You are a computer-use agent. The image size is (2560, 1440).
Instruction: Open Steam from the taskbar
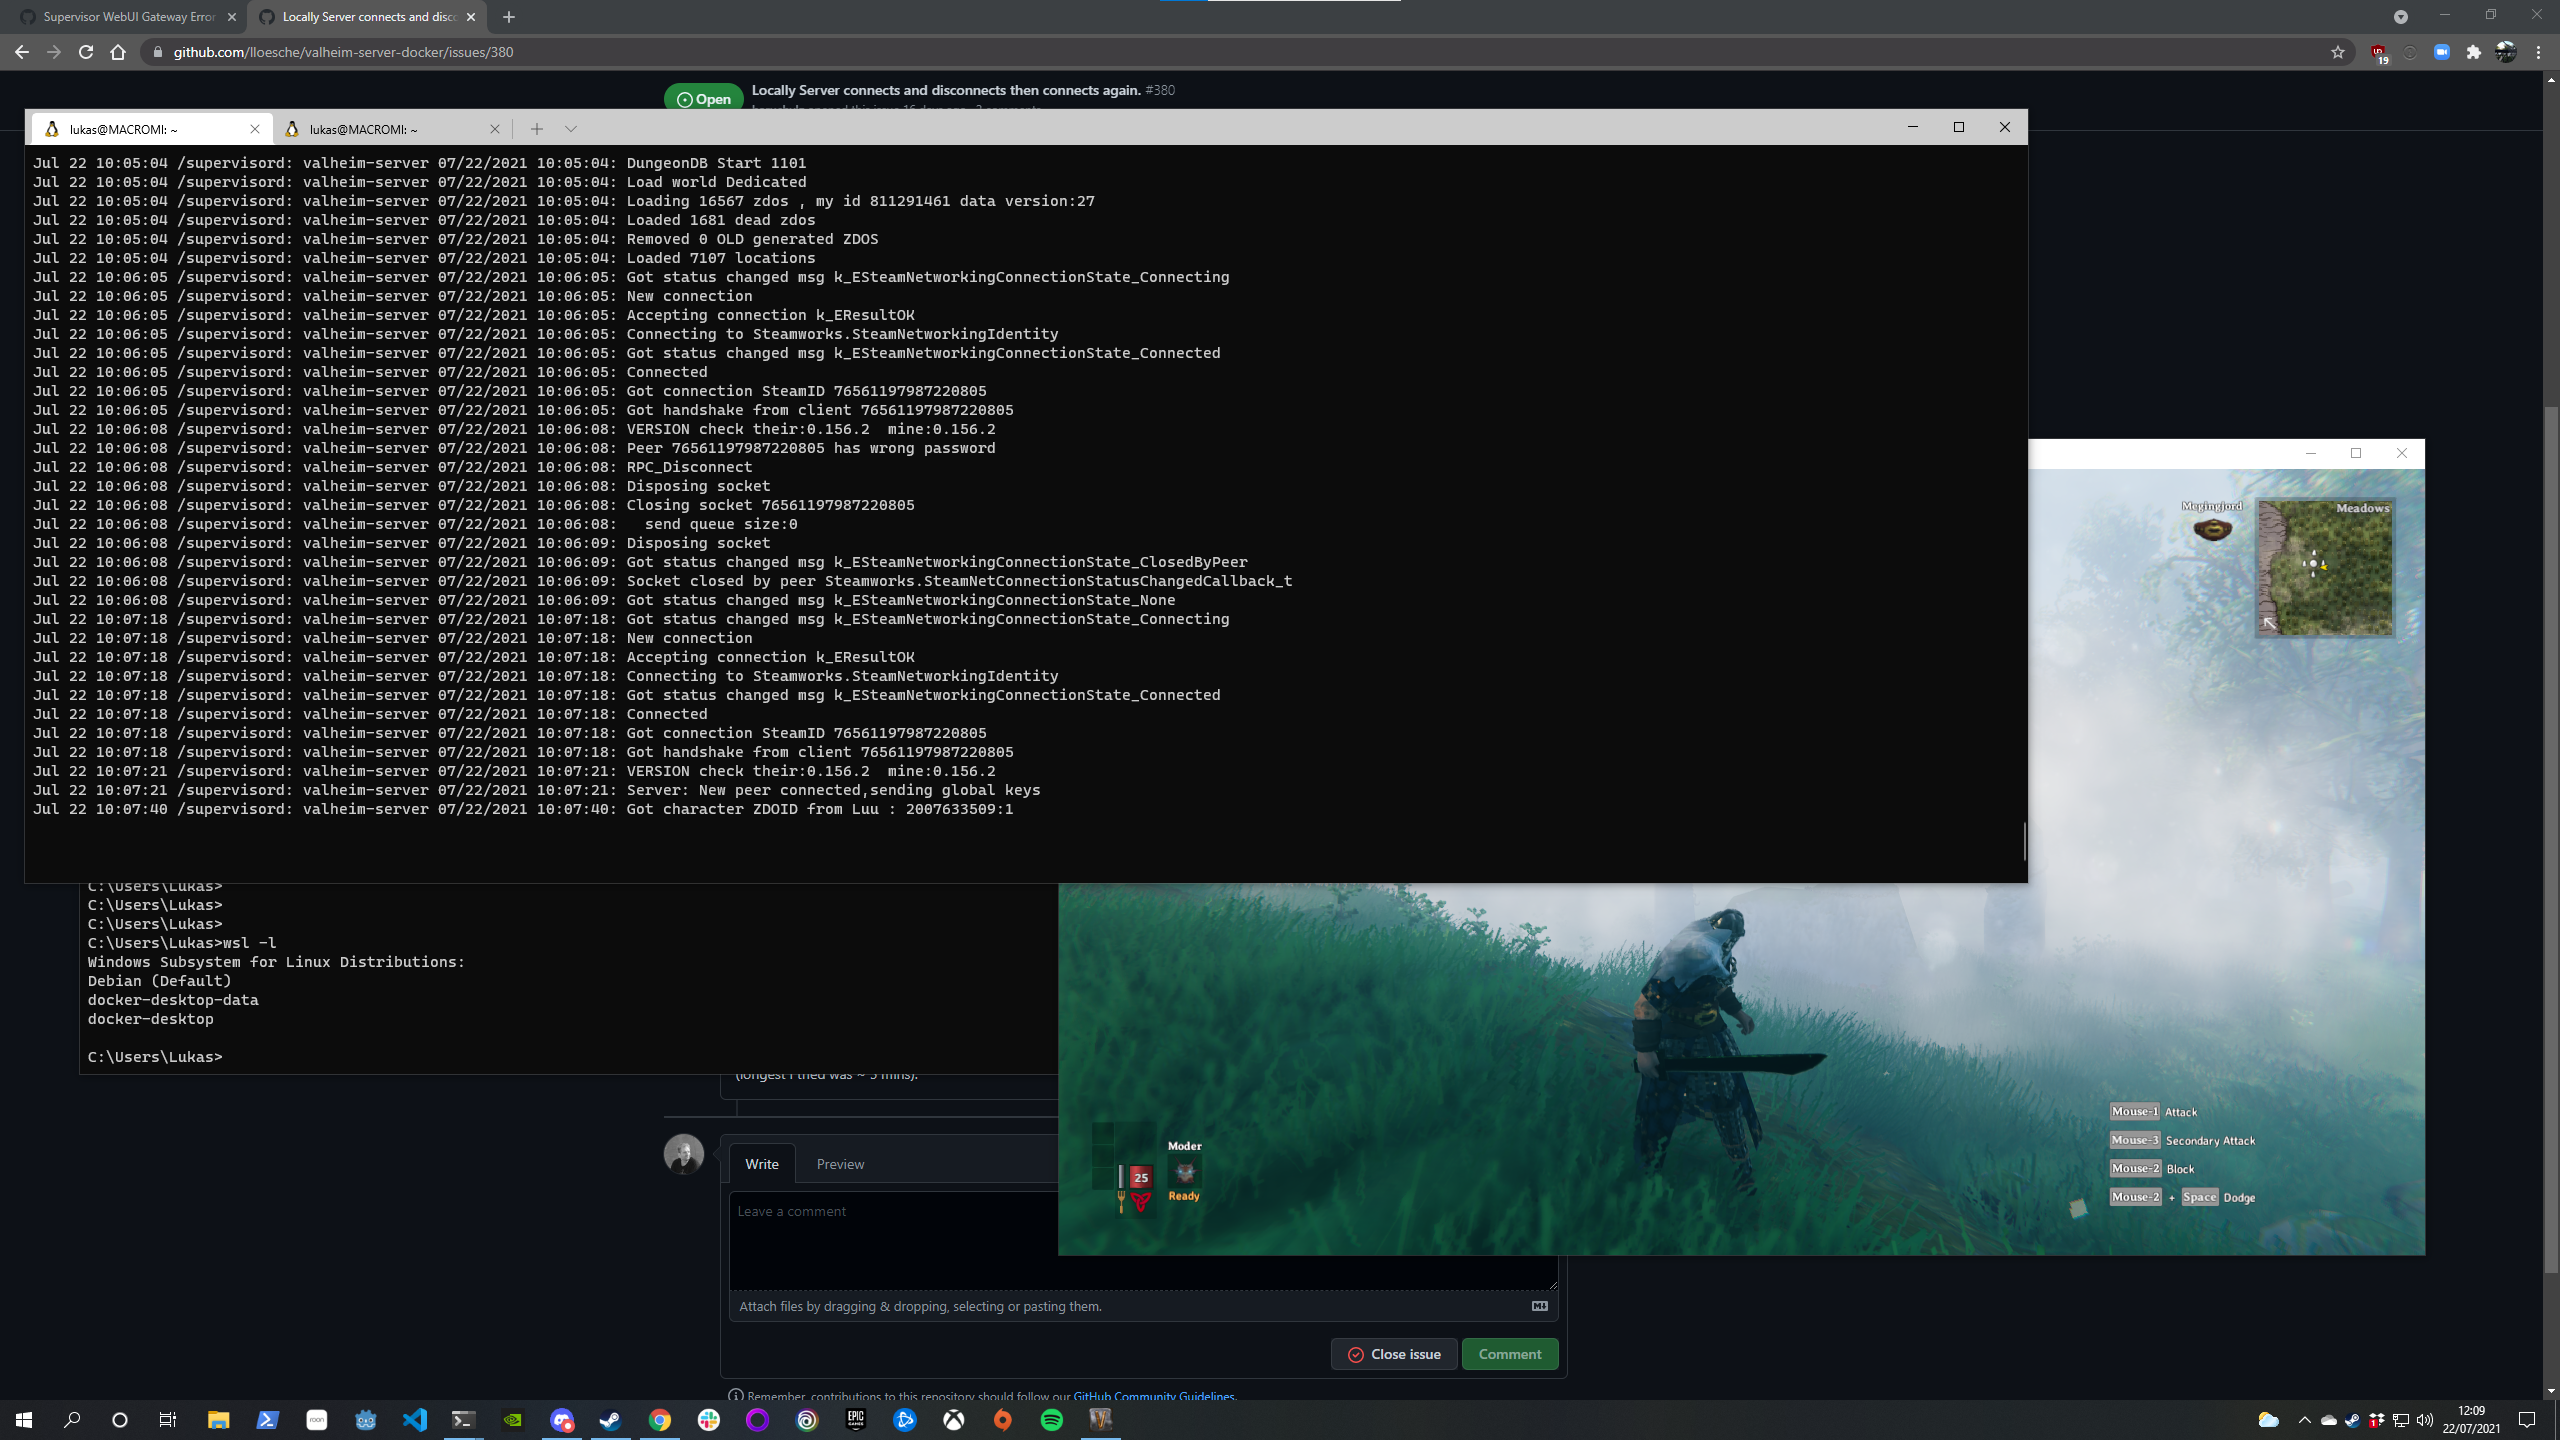point(609,1419)
